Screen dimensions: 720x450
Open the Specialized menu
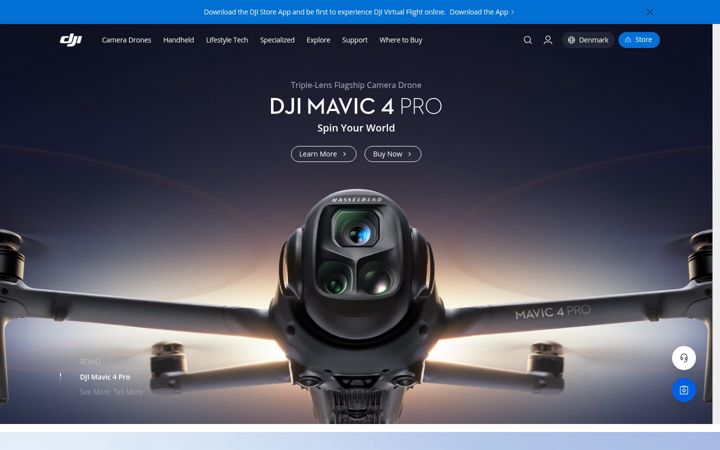277,40
